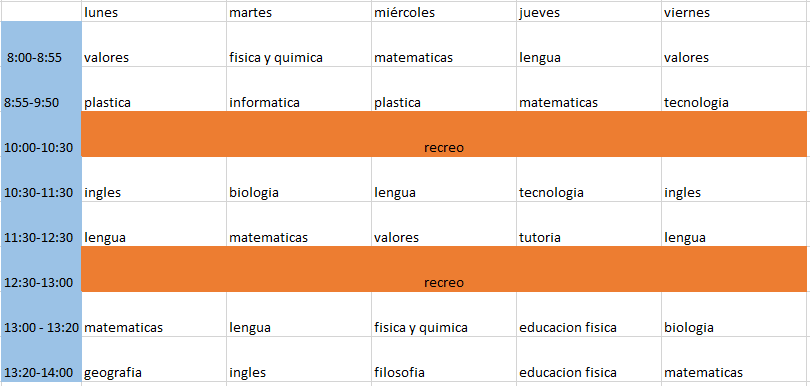Click the 10:00-10:30 time slot cell
The image size is (810, 386).
click(41, 134)
